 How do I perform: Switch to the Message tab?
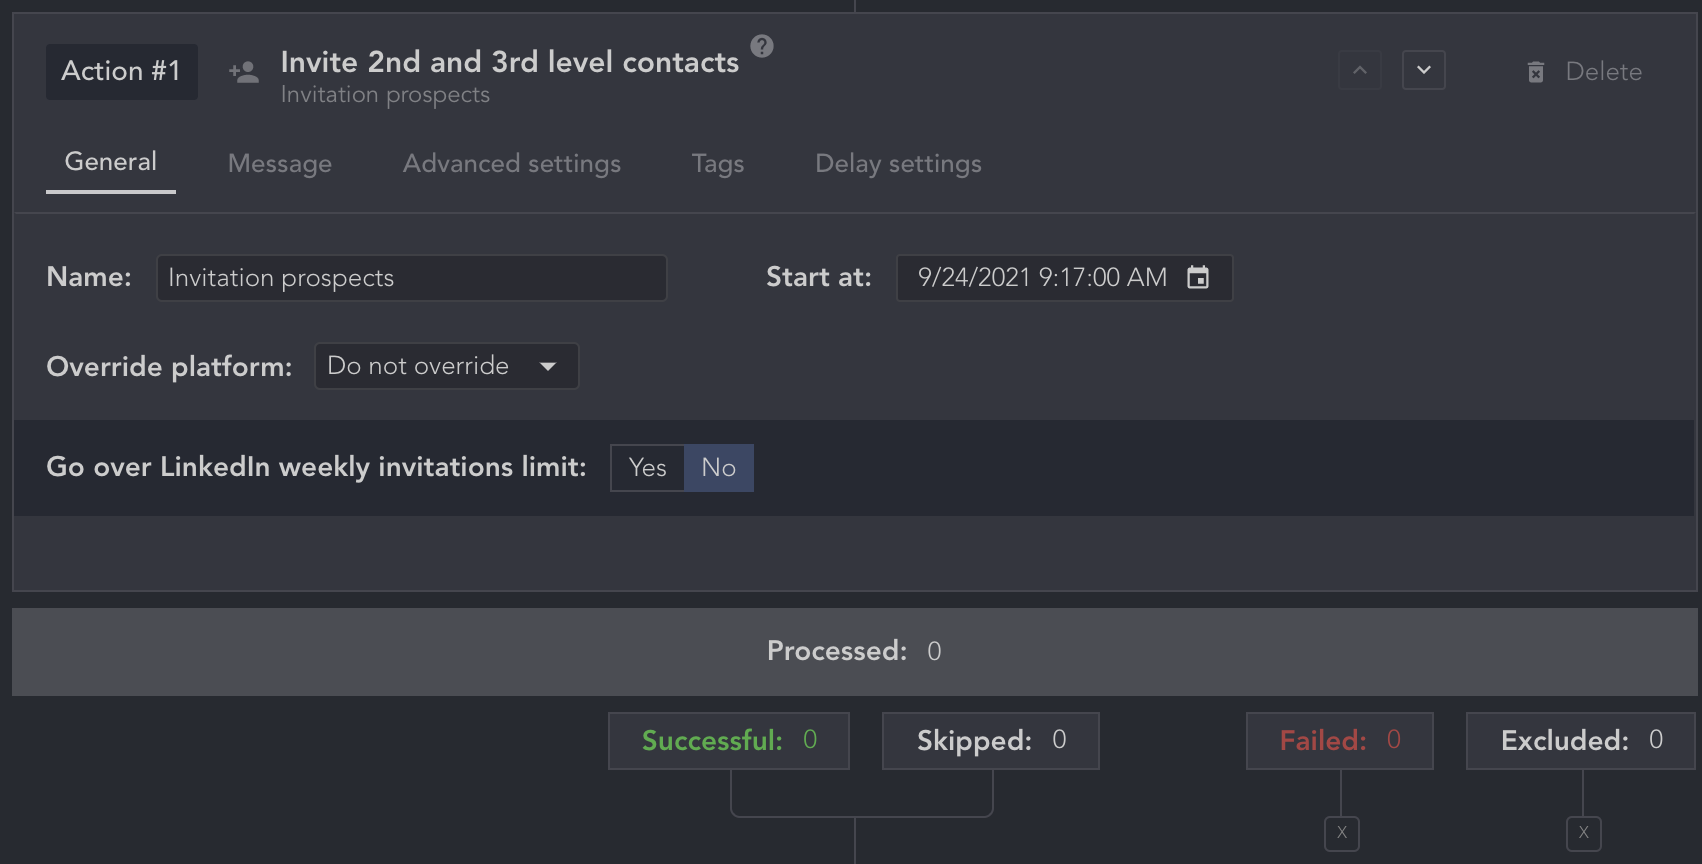click(x=280, y=163)
